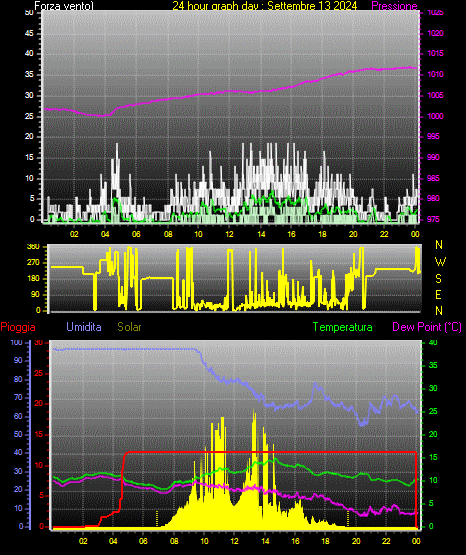Click the 22 hour label under rain chart
Viewport: 466px width, 555px height.
(x=386, y=541)
